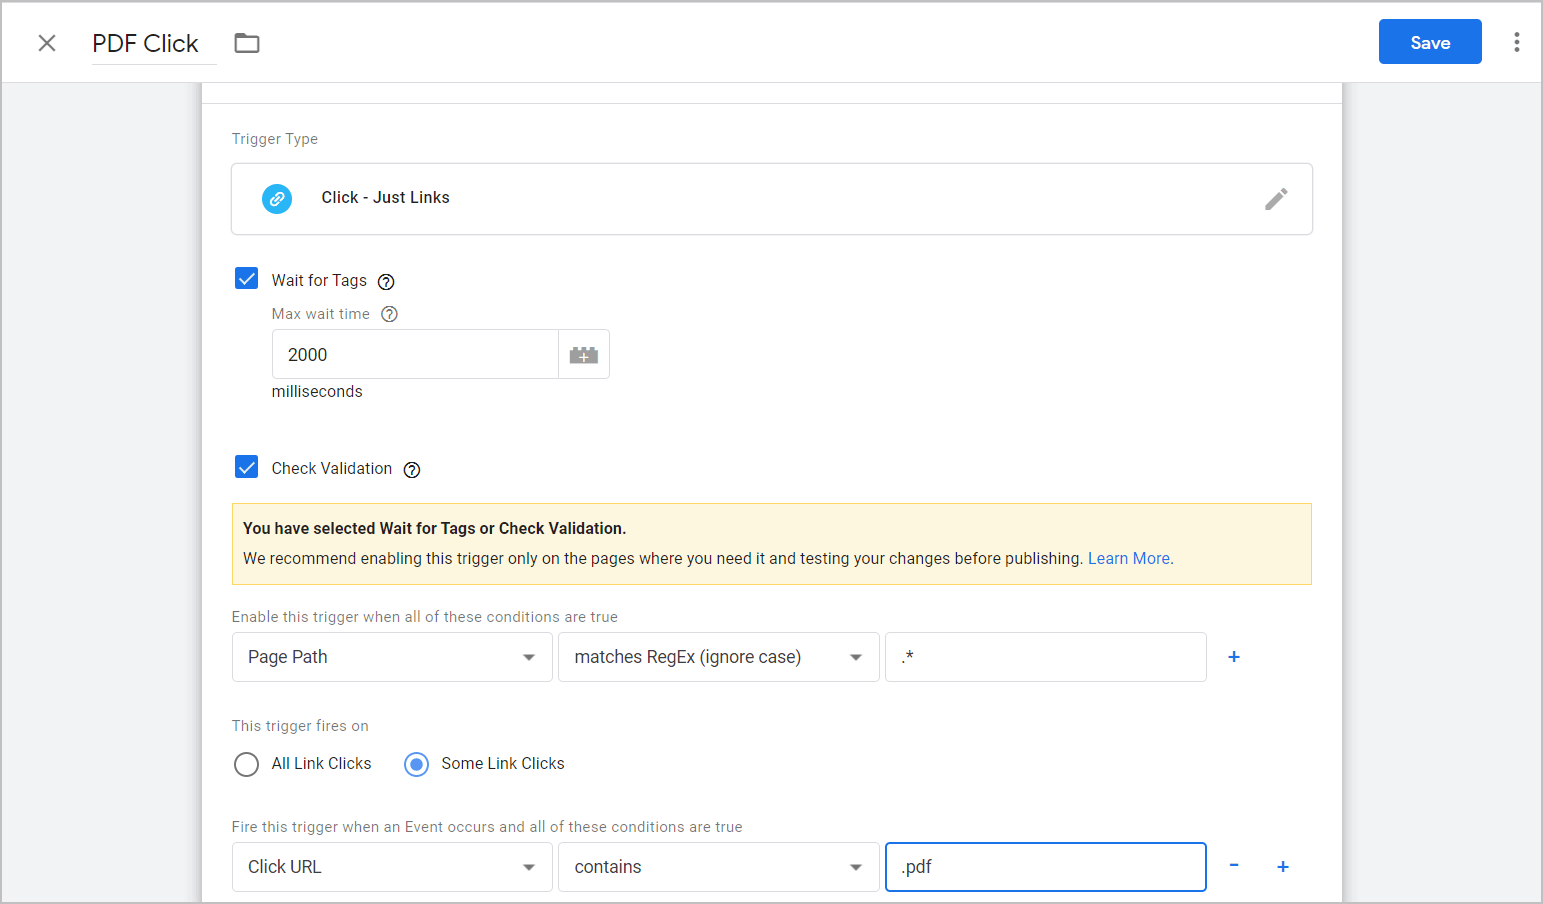Disable the Wait for Tags checkbox
Screen dimensions: 1543x904
click(246, 278)
